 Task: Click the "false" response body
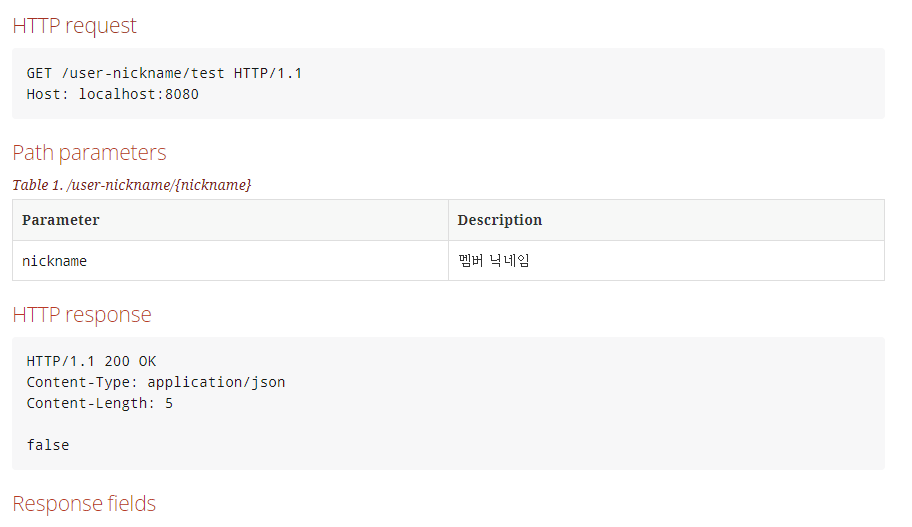click(x=48, y=445)
